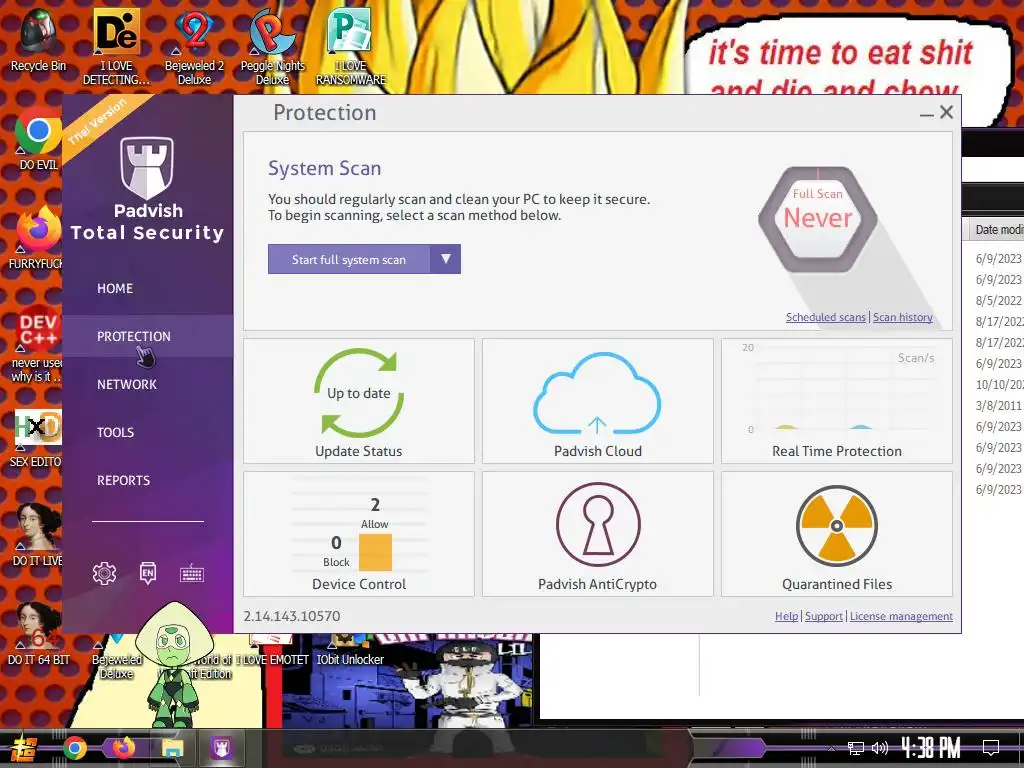Click the Help link
This screenshot has width=1024, height=768.
786,616
